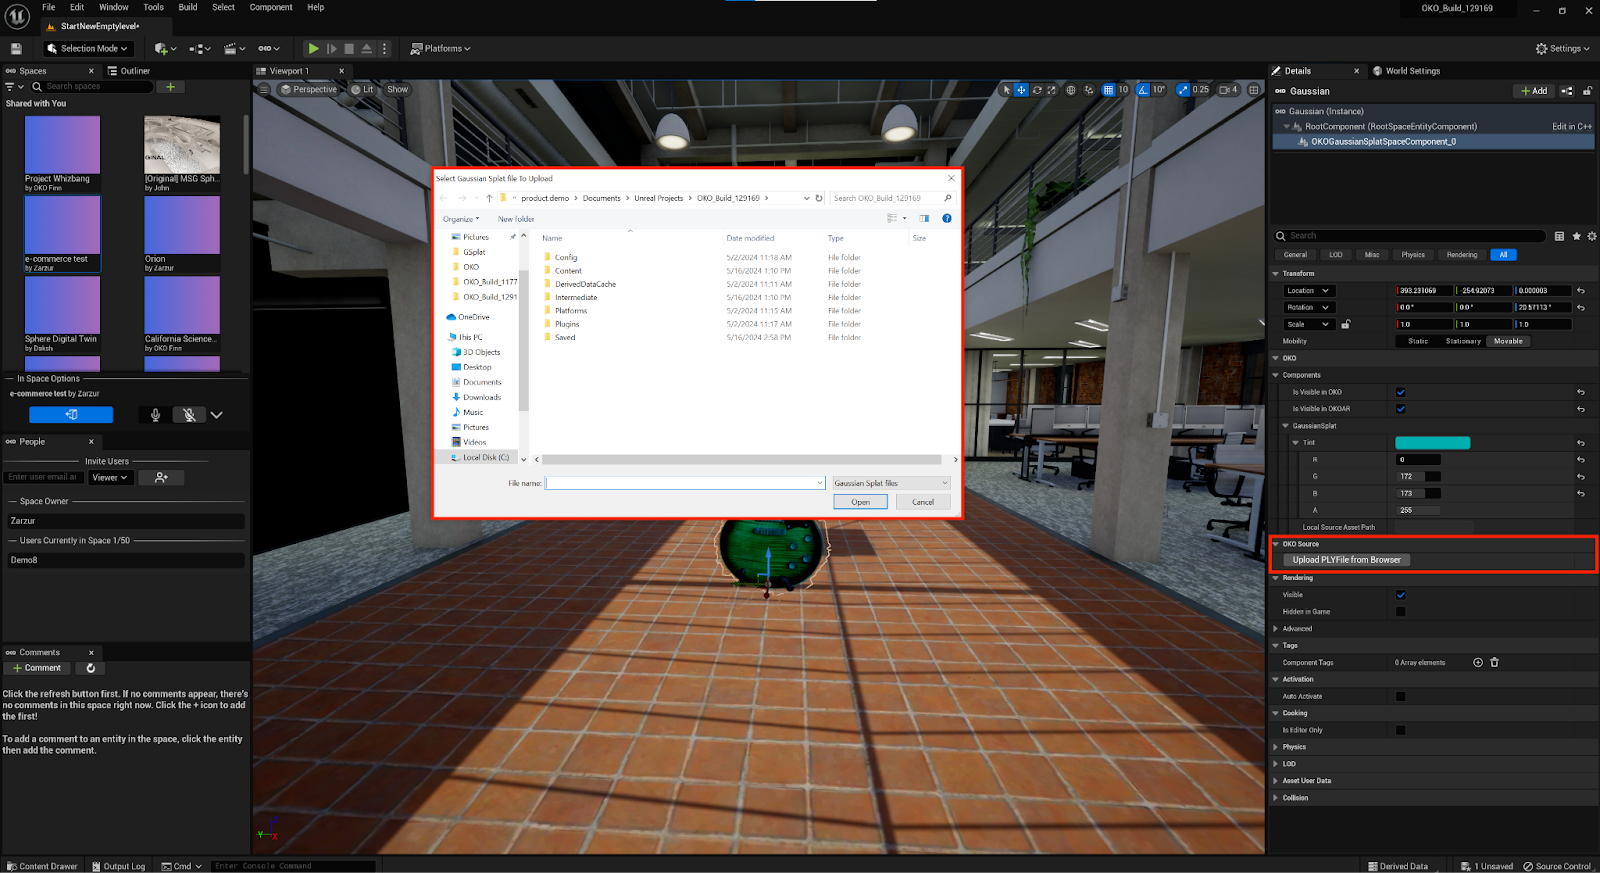Uncheck the Is Visible in OKO checkbox

point(1400,392)
